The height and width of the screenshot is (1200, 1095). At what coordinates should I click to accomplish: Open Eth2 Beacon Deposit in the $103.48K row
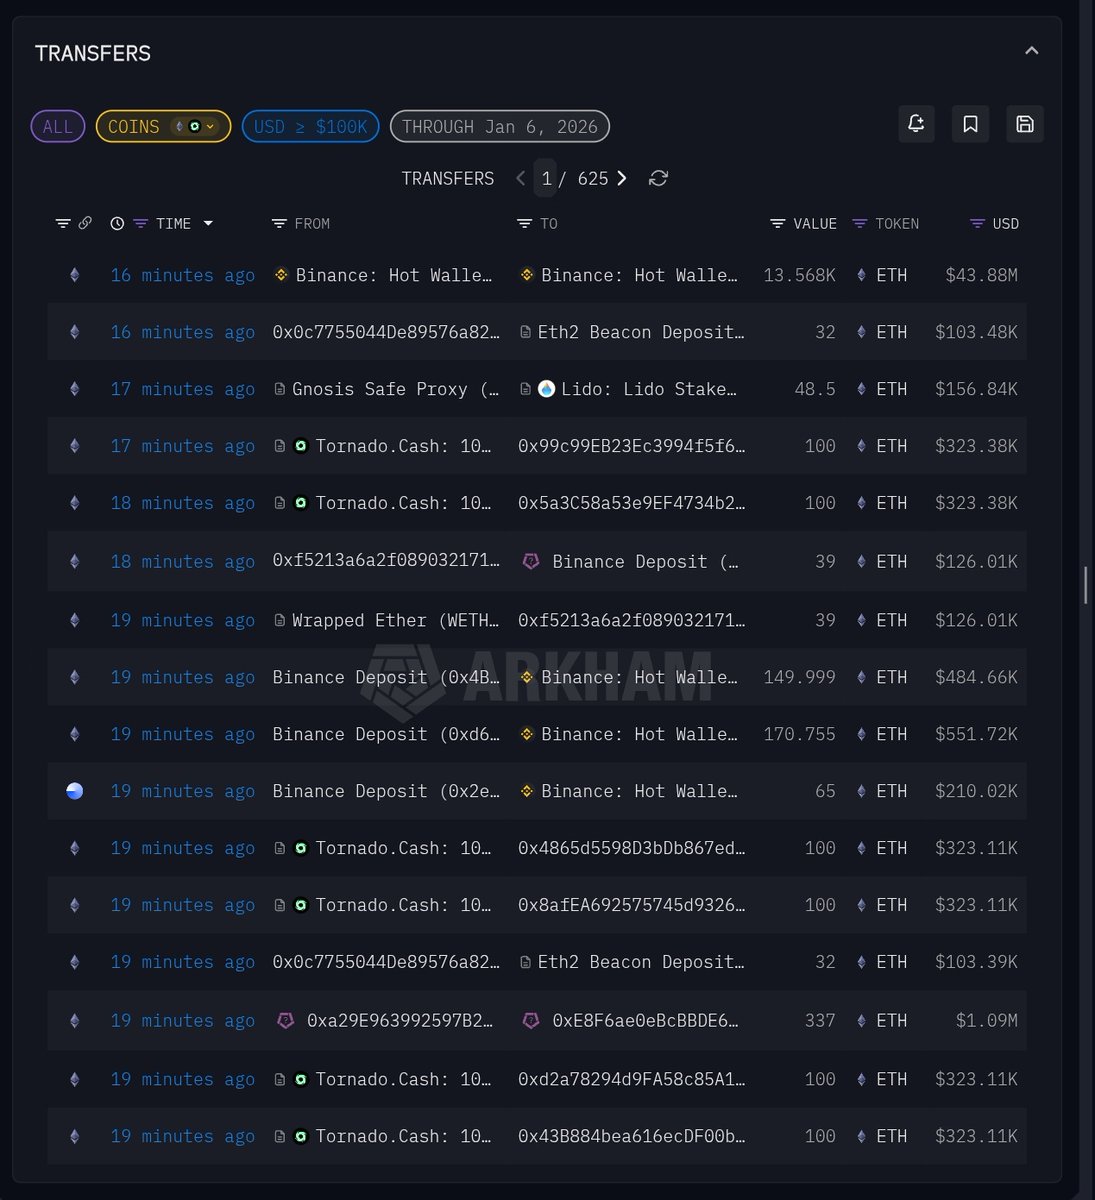641,332
